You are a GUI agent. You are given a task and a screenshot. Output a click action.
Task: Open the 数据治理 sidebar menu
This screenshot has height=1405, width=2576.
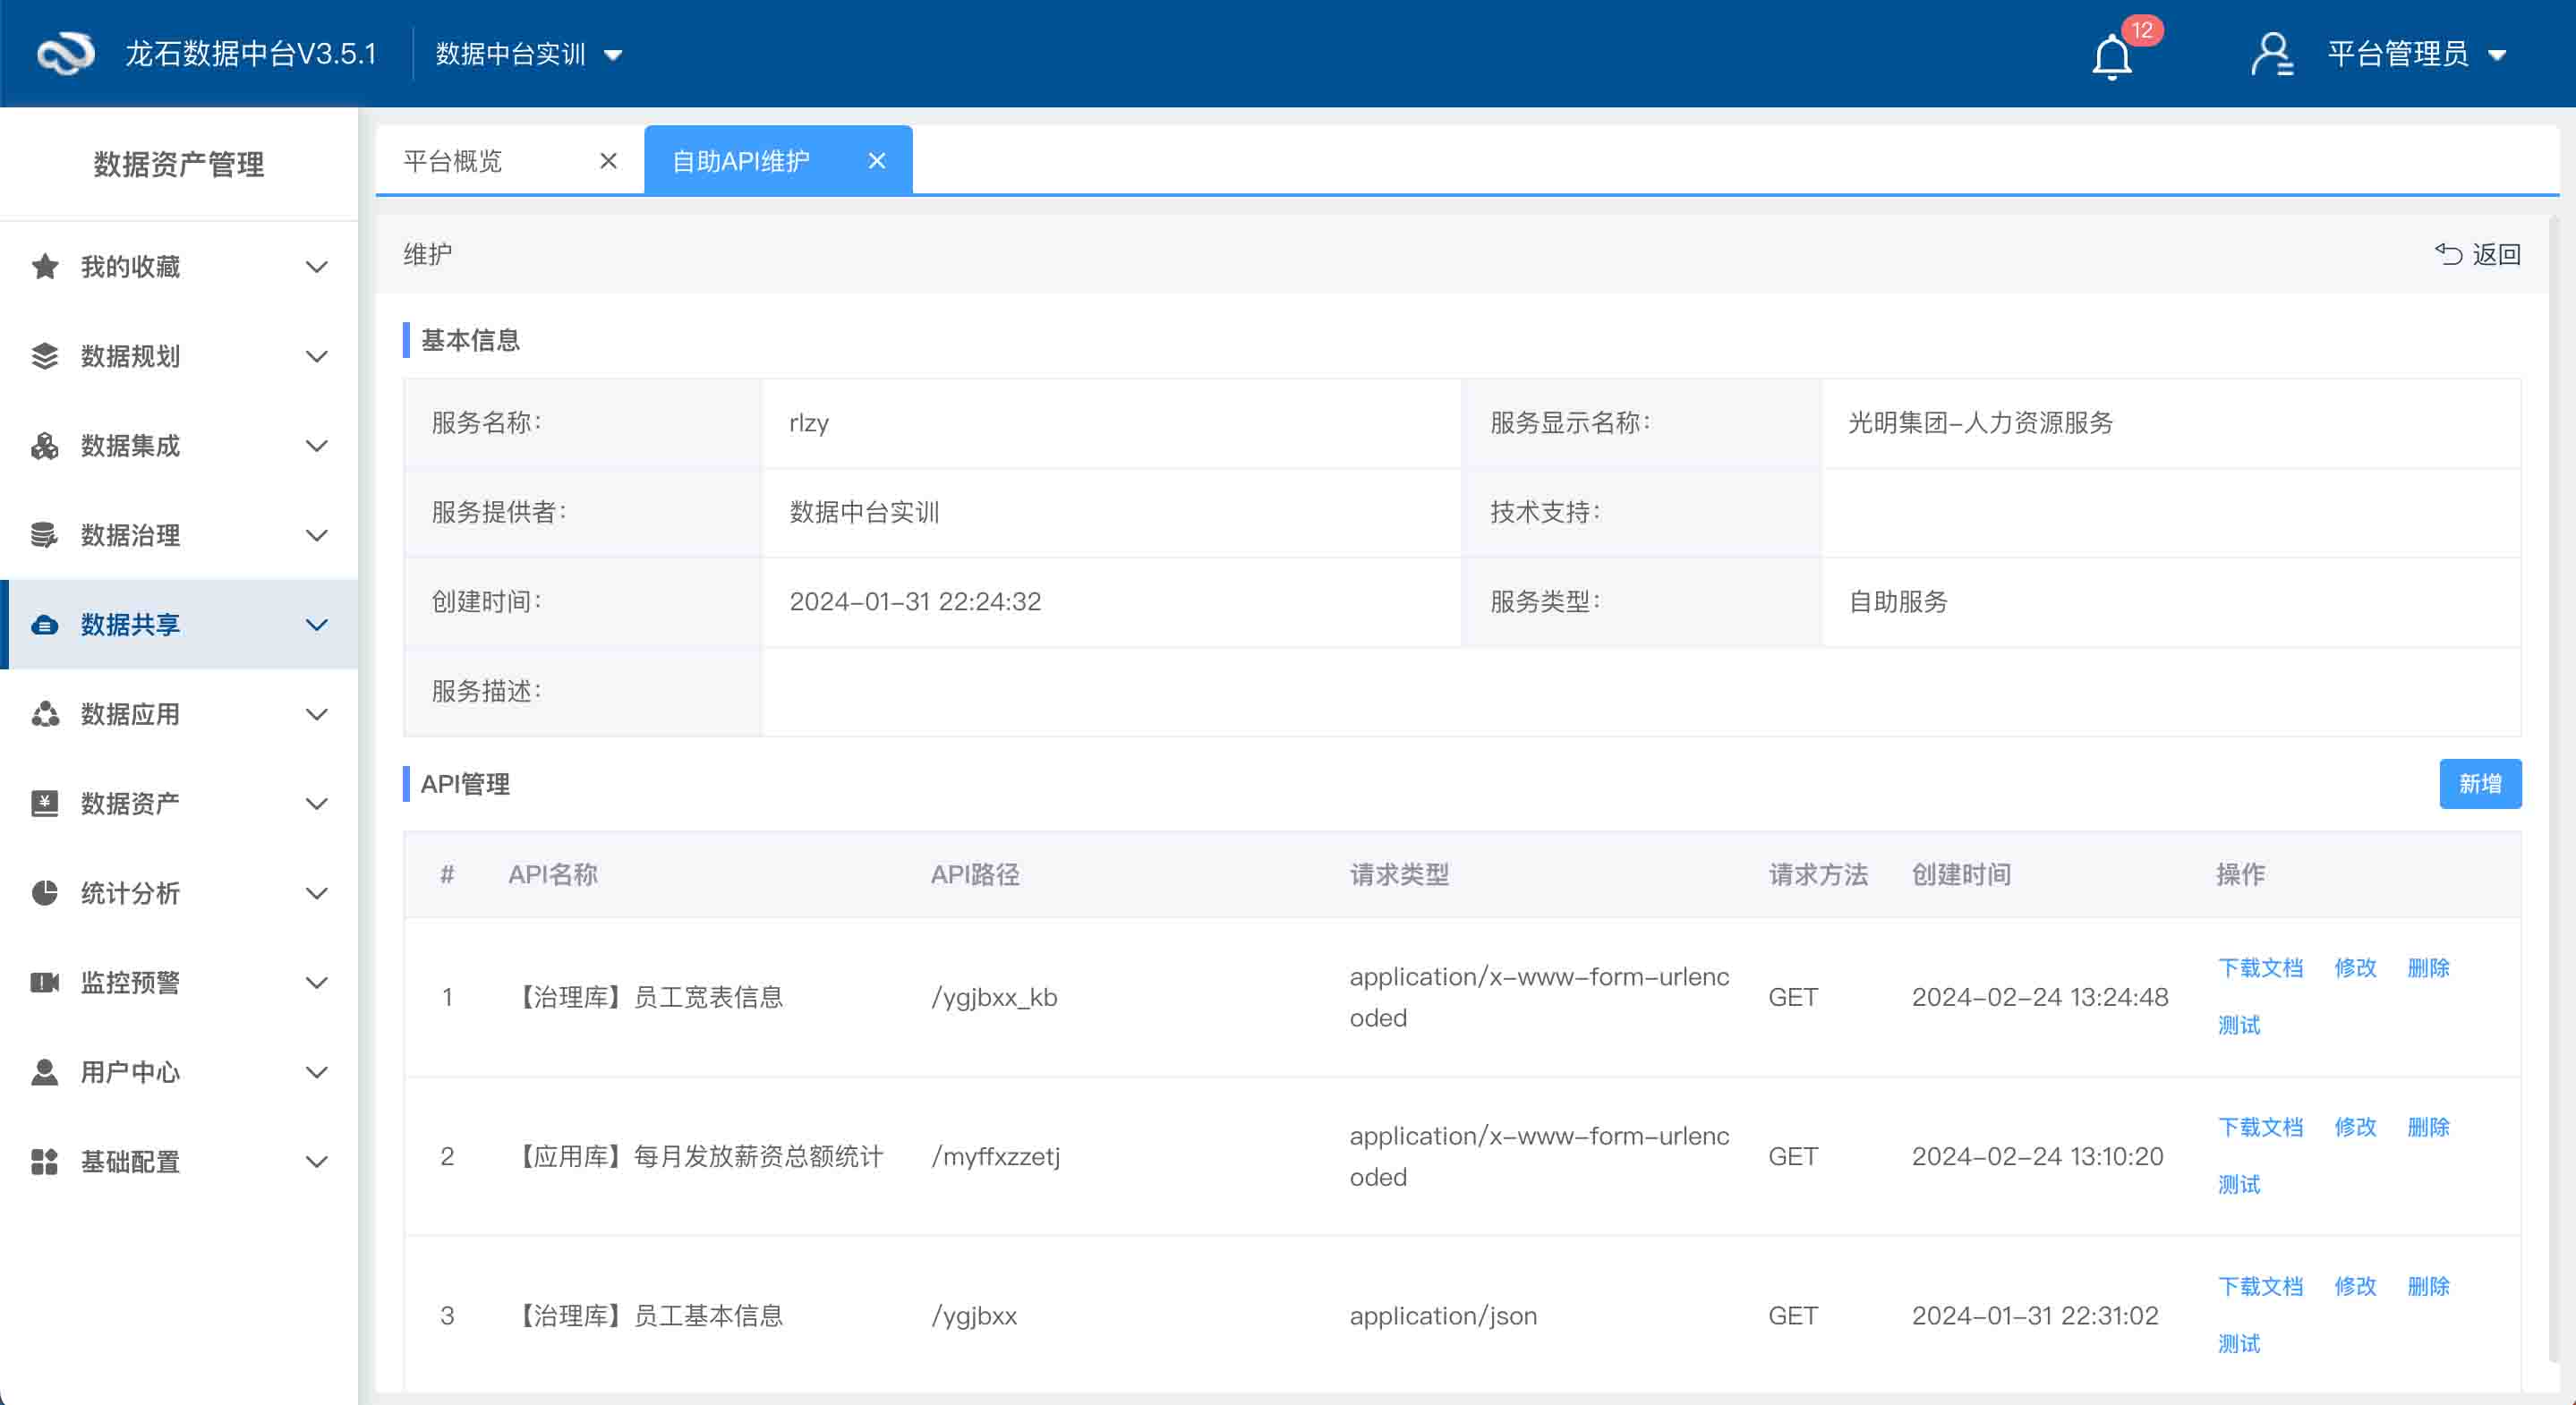tap(179, 535)
